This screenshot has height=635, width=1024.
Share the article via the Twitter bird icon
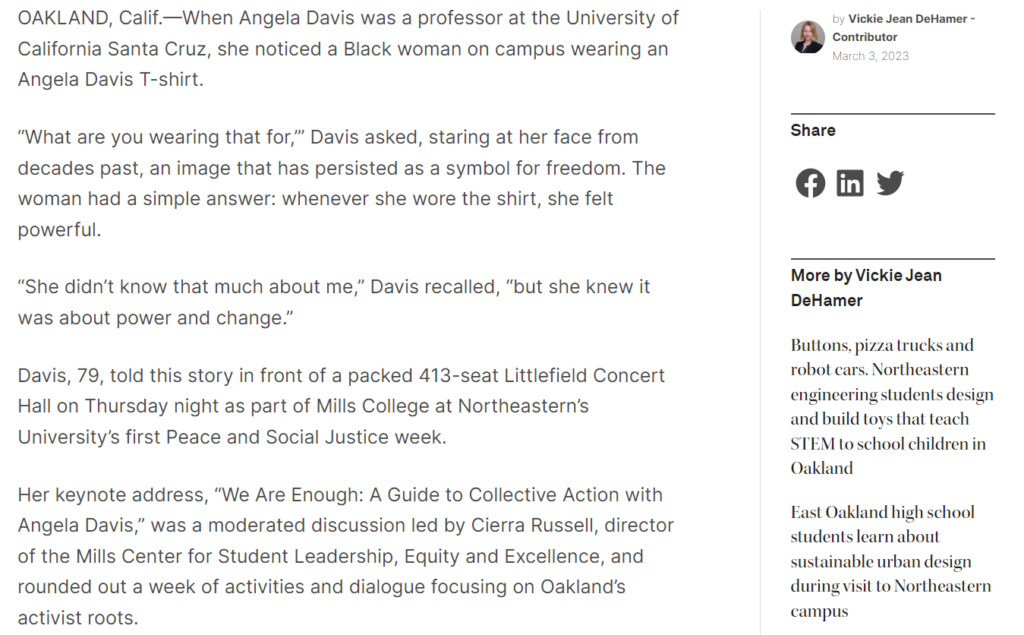889,183
